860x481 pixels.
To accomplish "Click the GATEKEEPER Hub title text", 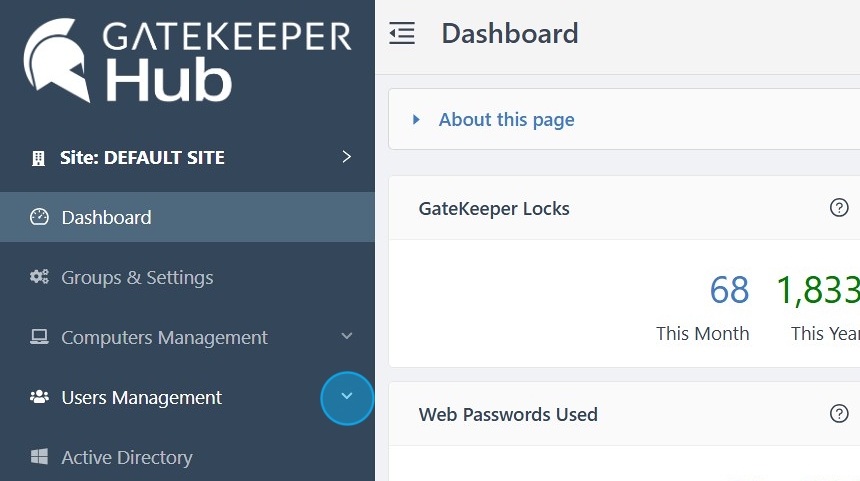I will click(227, 60).
